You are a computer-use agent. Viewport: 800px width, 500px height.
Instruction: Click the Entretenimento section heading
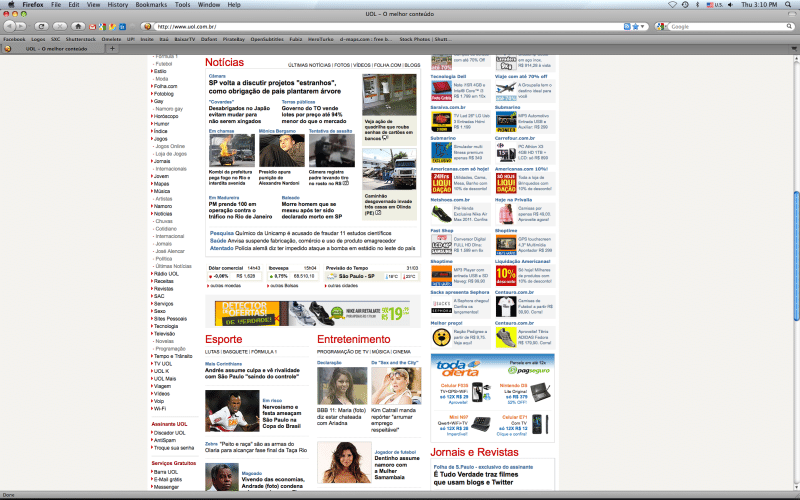pyautogui.click(x=354, y=339)
